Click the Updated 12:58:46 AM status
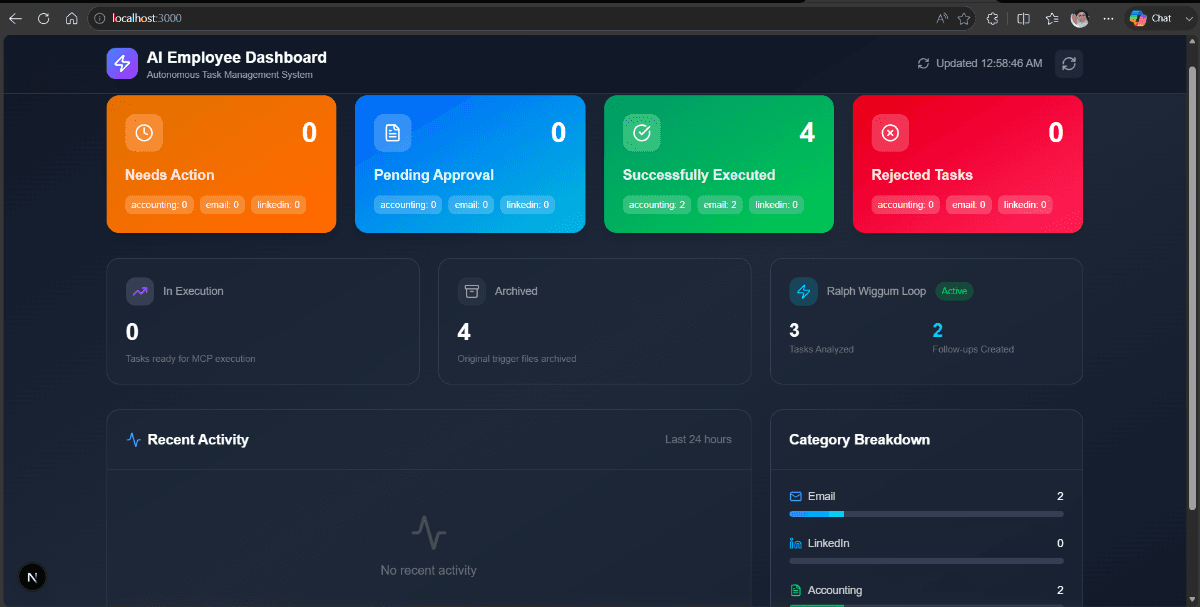Screen dimensions: 1200x607 click(x=980, y=63)
